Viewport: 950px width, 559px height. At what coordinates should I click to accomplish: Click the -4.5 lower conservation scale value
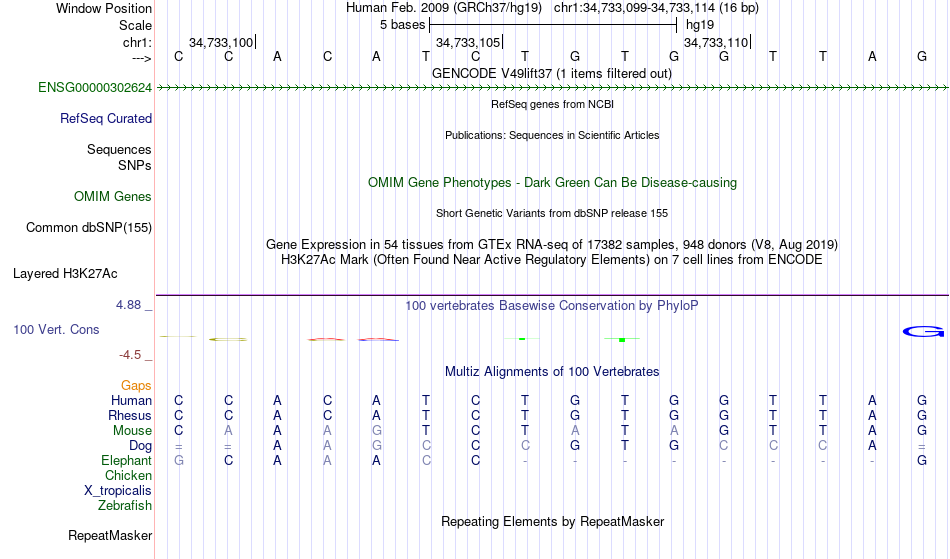pyautogui.click(x=130, y=355)
